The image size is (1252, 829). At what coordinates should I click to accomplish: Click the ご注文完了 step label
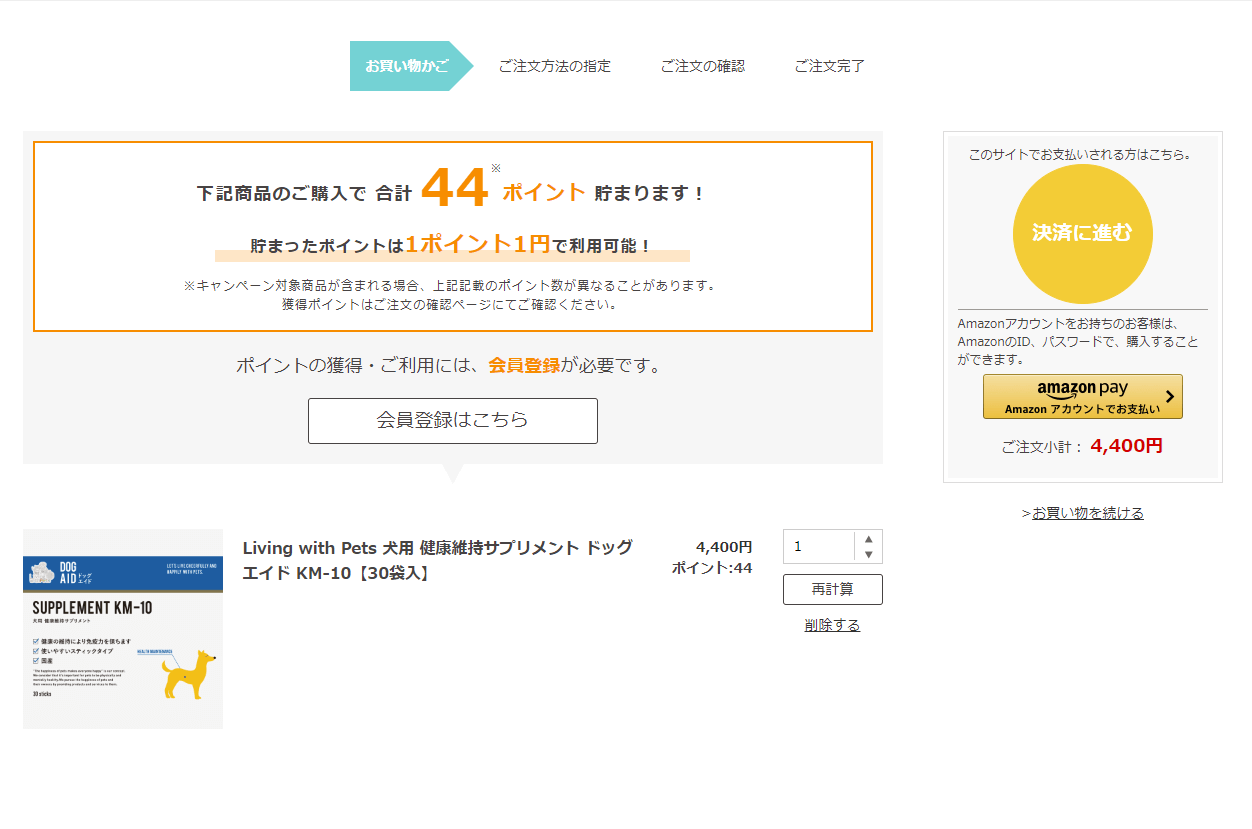829,66
